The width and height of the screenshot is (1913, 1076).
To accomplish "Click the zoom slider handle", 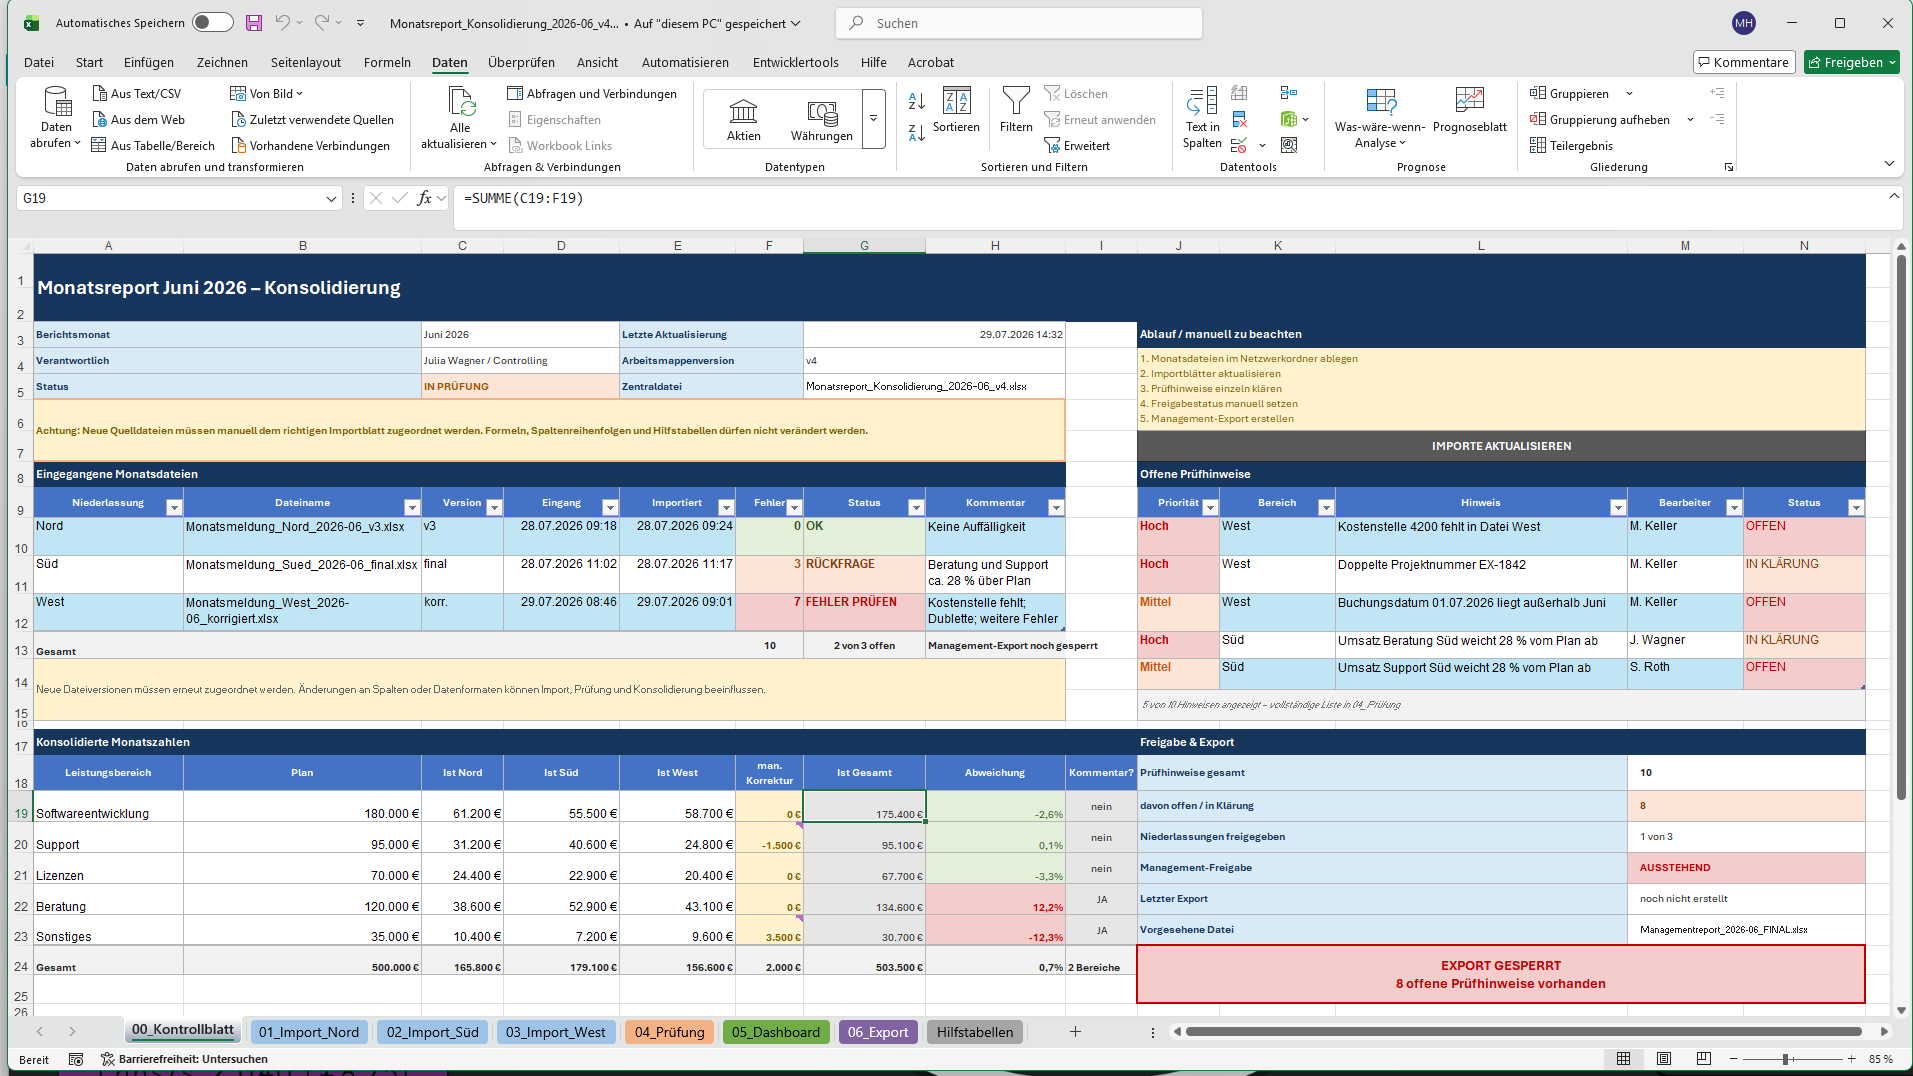I will pos(1785,1059).
